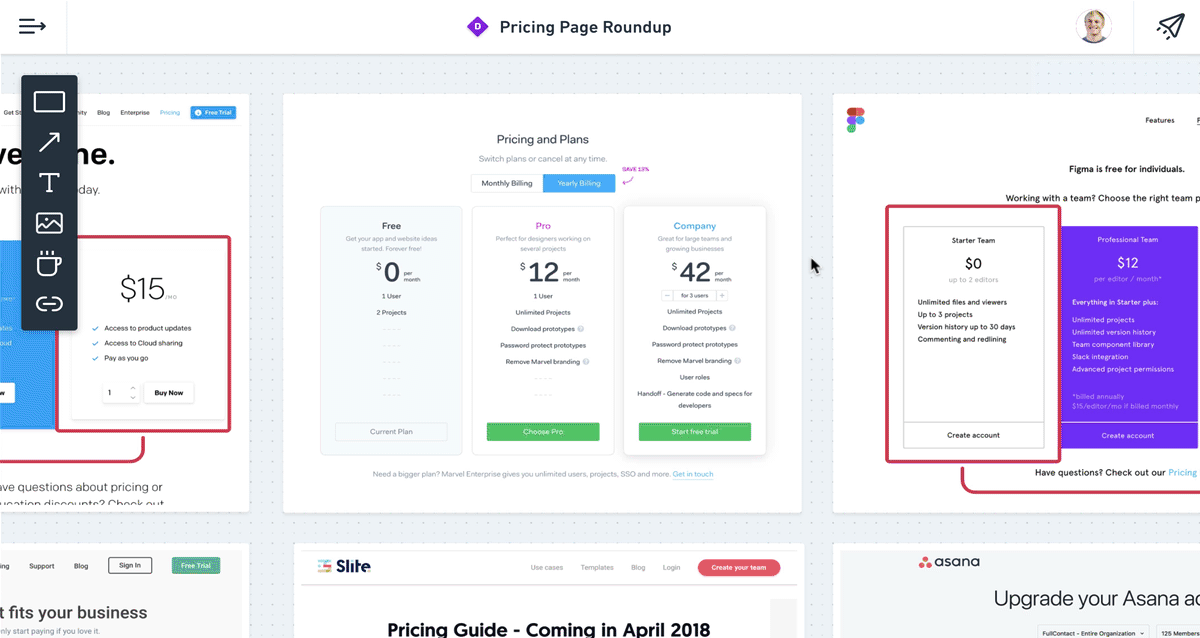Click the Get in touch link
This screenshot has width=1200, height=638.
coord(693,474)
